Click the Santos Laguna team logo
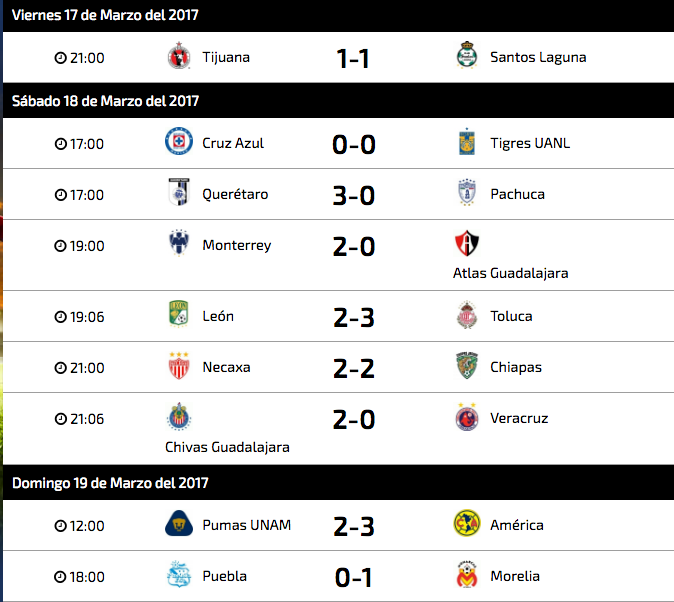The height and width of the screenshot is (602, 674). coord(467,56)
